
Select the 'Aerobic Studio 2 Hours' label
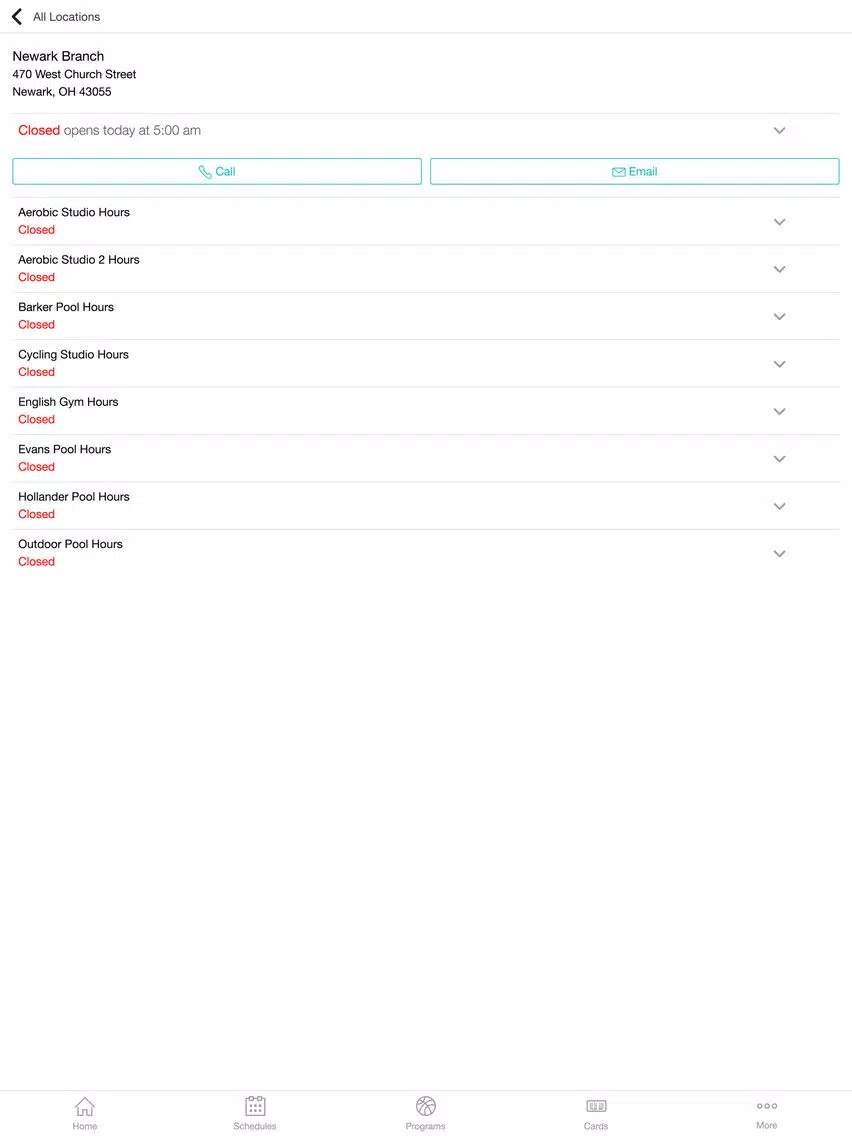79,259
